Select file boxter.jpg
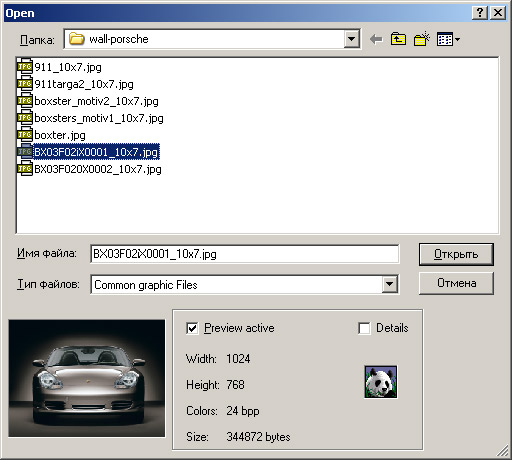 click(60, 135)
